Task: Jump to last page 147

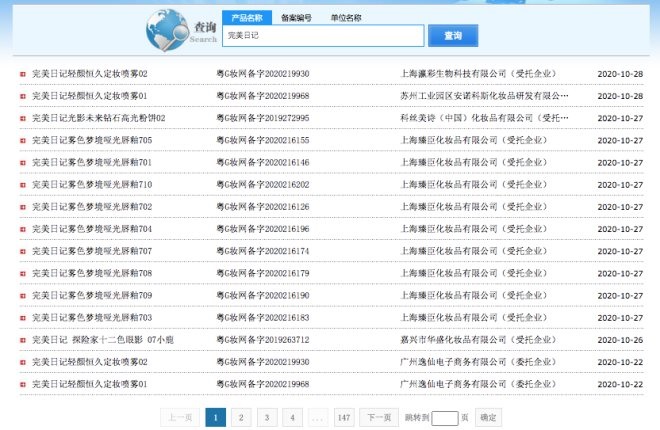Action: 344,417
